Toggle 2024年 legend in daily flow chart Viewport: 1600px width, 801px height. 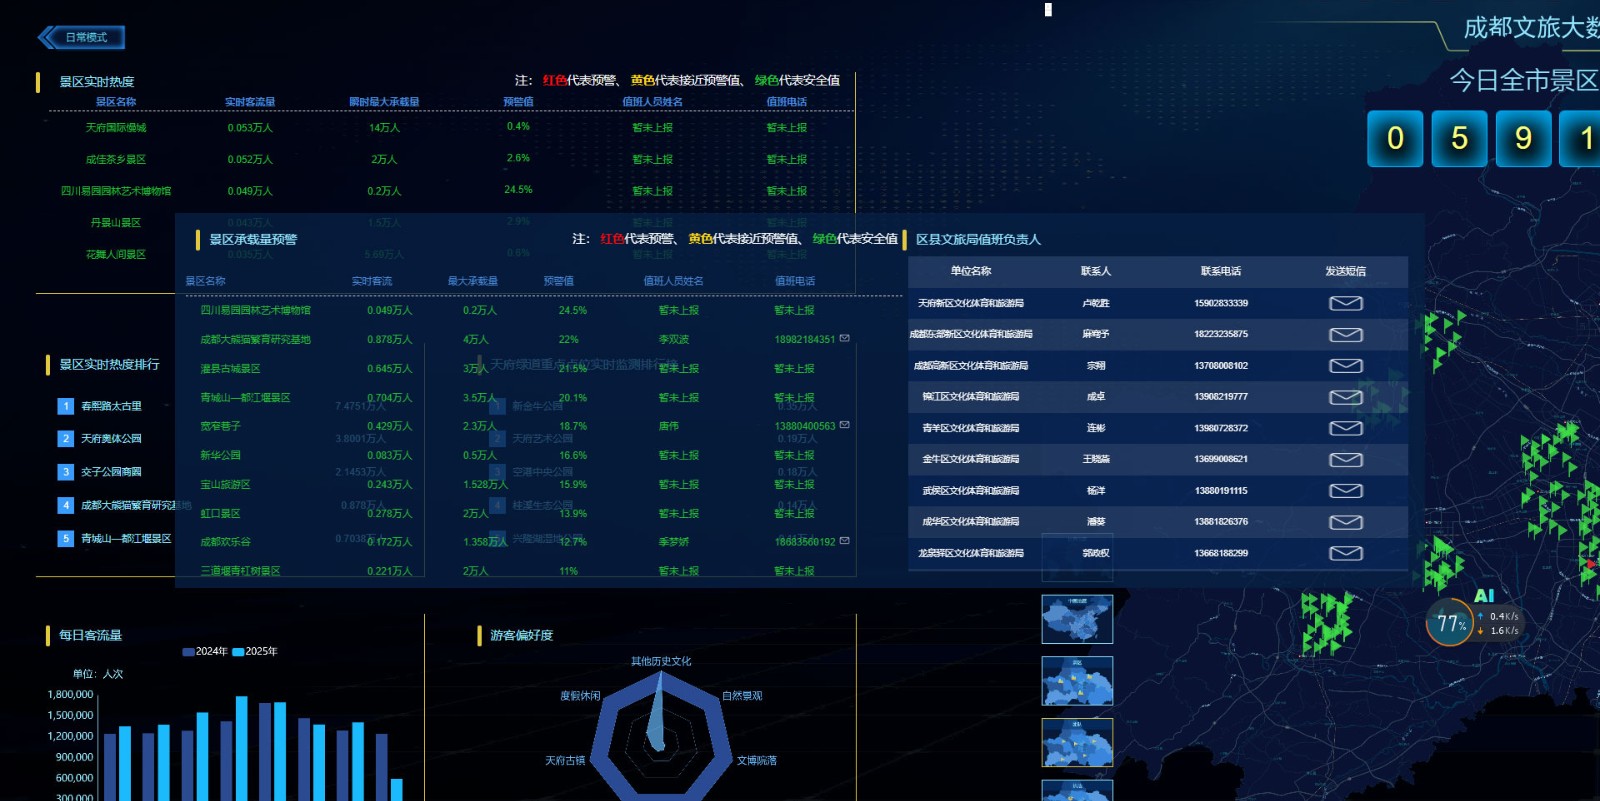point(205,652)
